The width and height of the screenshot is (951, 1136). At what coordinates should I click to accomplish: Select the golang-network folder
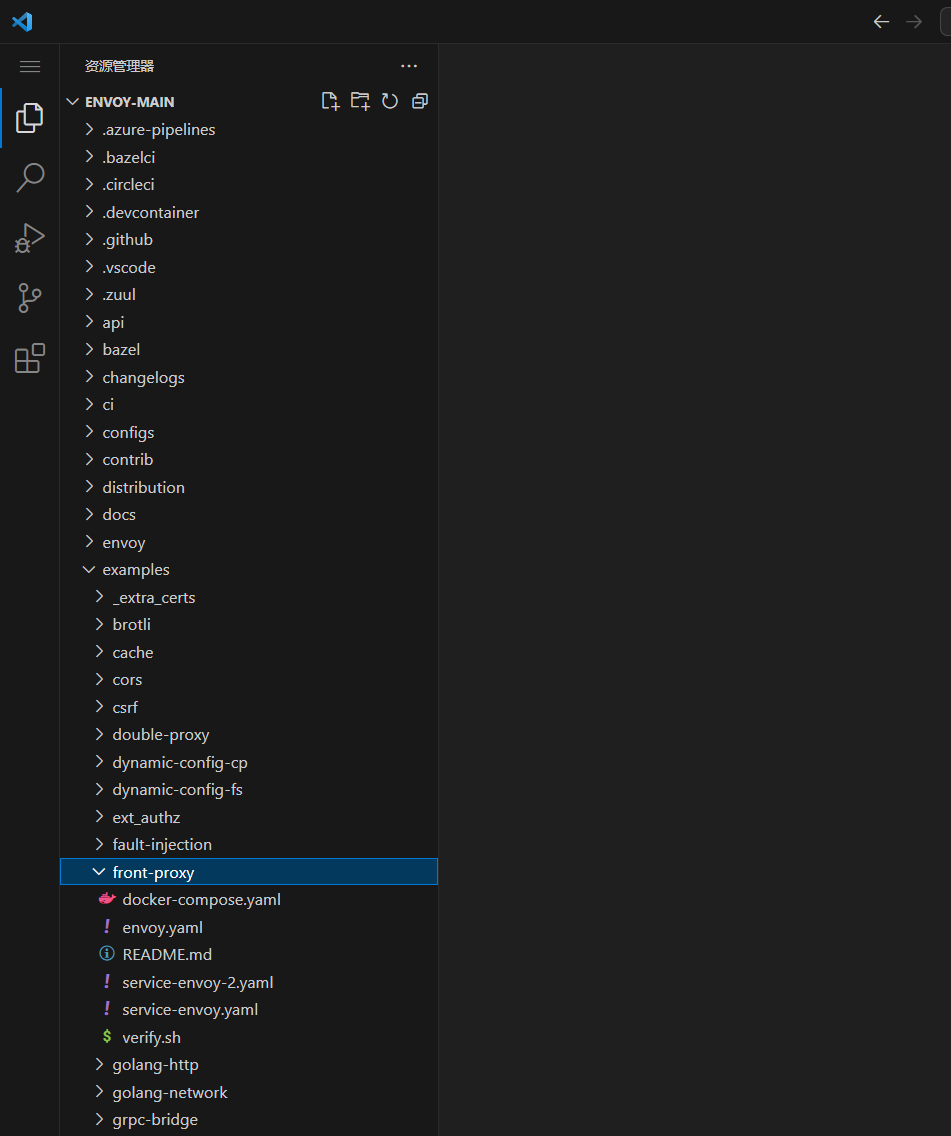(249, 1092)
